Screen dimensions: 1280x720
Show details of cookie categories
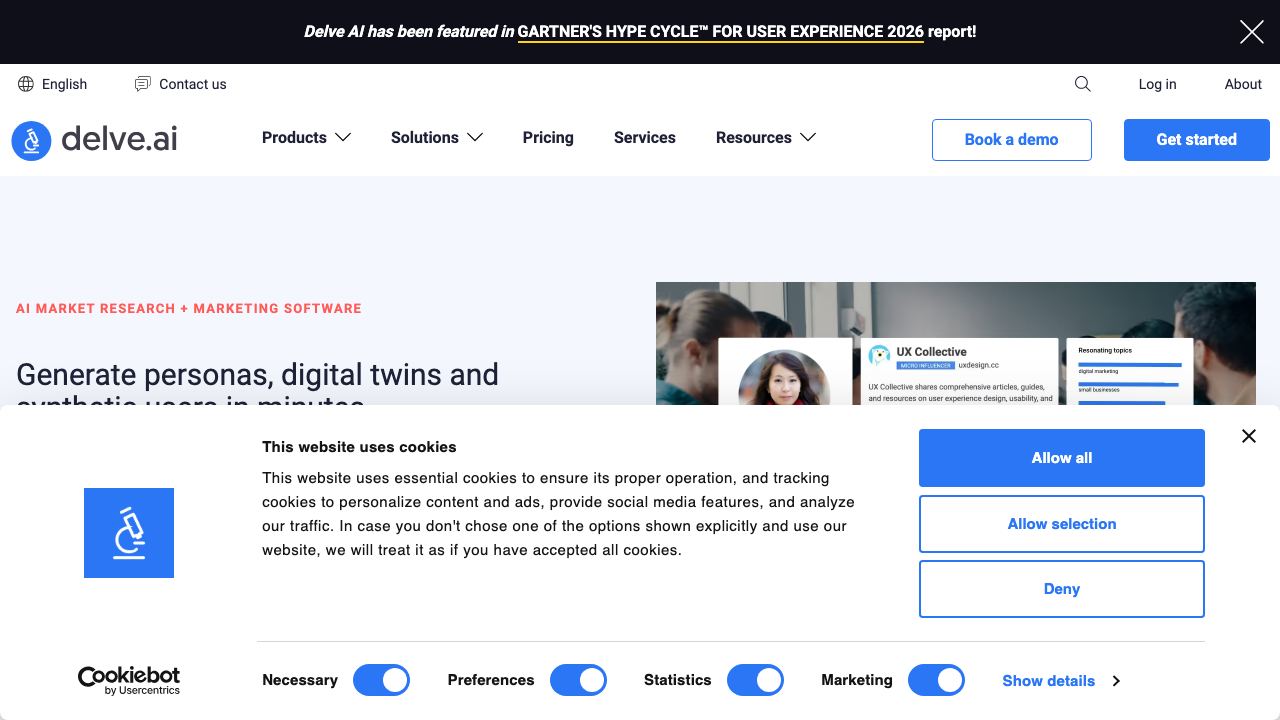tap(1049, 681)
